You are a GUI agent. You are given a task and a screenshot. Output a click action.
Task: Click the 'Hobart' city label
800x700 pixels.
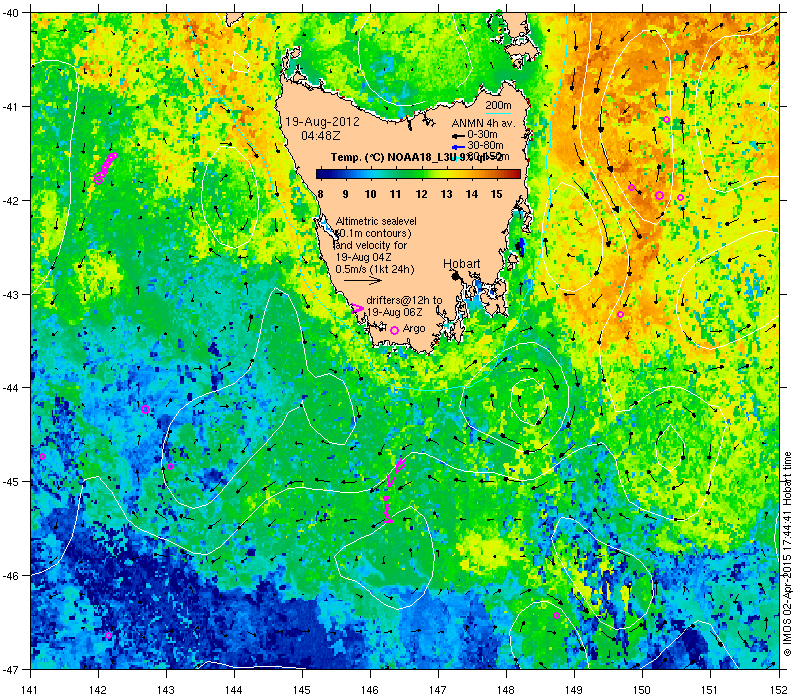click(x=461, y=264)
